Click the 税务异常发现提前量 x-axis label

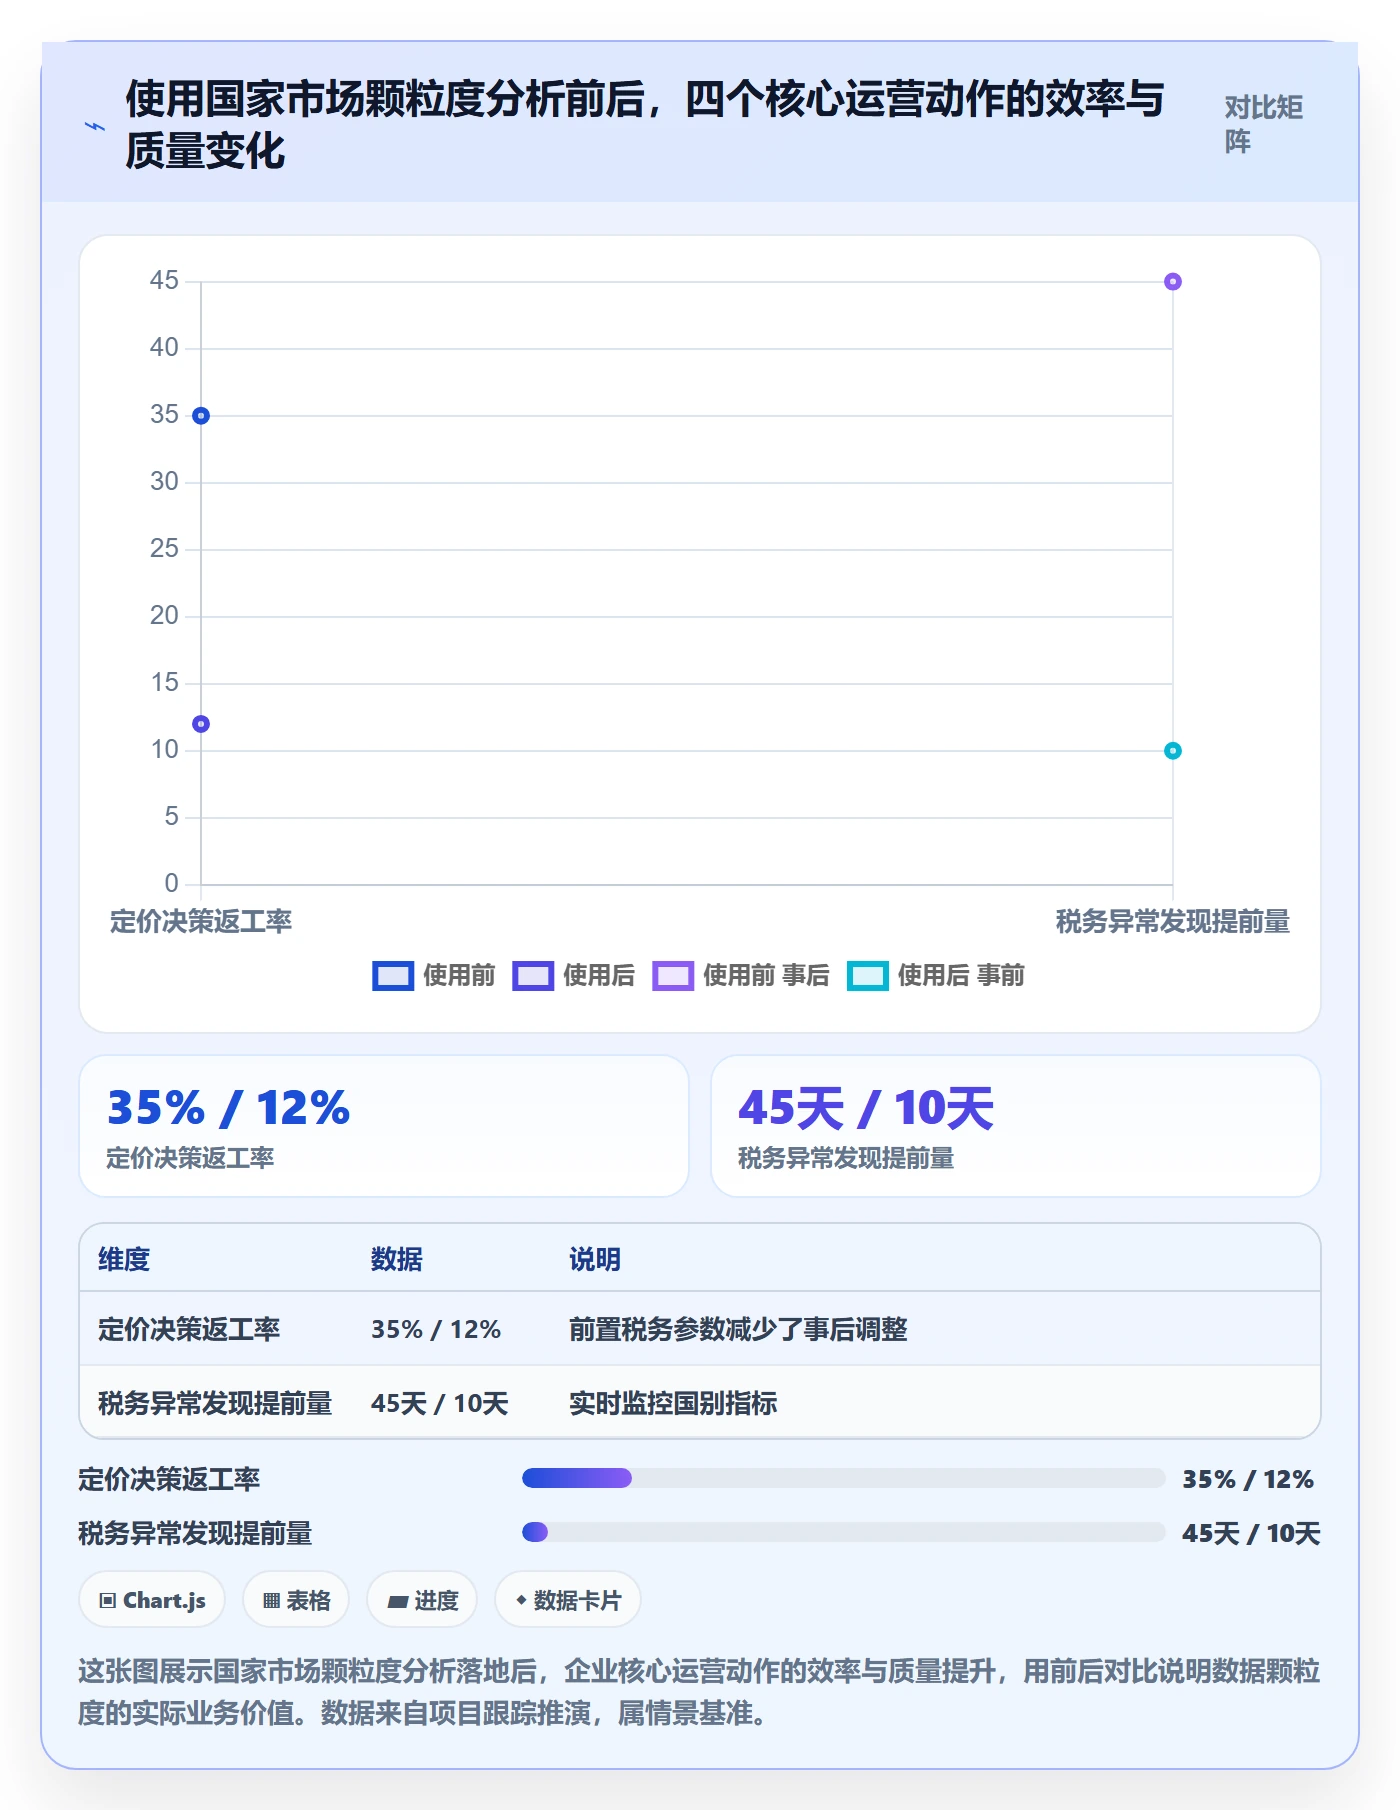click(x=1173, y=921)
